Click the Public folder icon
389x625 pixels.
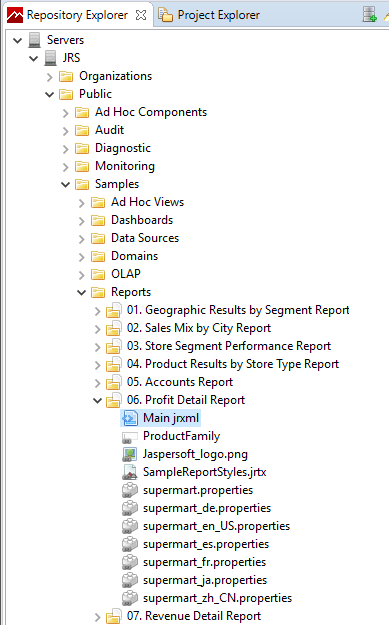[66, 94]
